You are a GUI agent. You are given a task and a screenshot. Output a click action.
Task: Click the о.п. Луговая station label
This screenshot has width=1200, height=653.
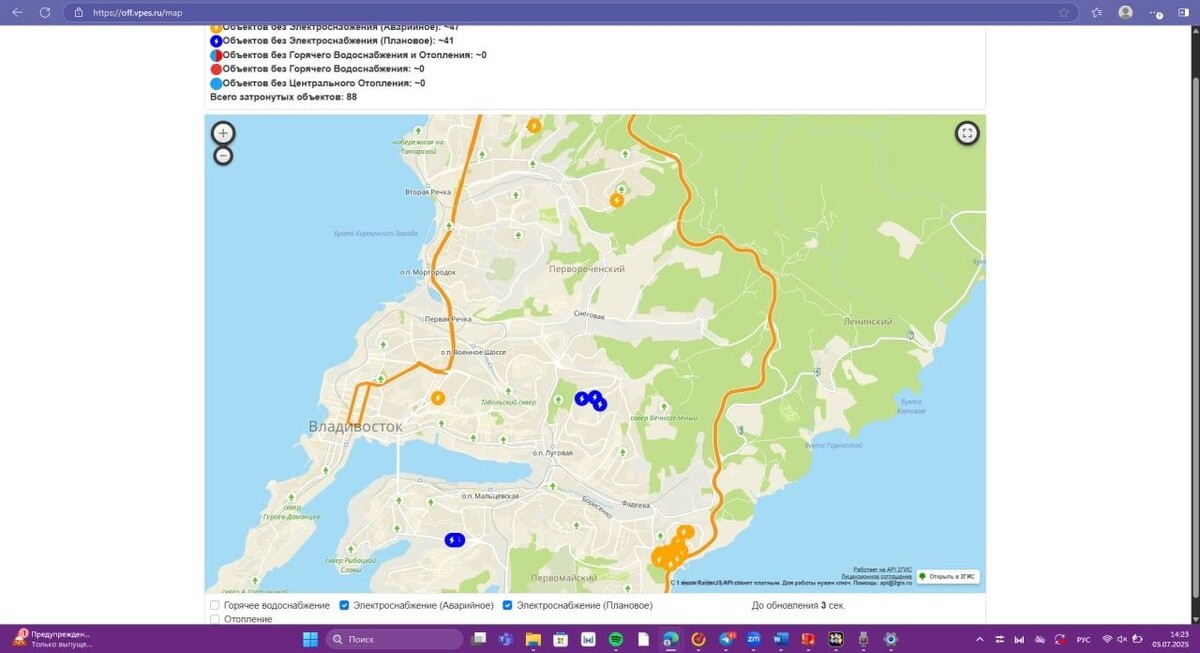coord(553,453)
